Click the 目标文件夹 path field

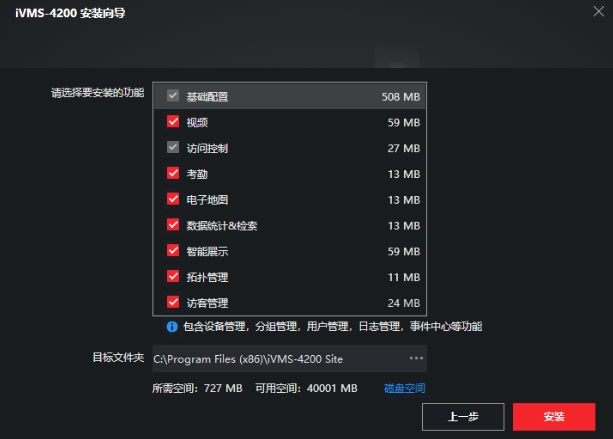pos(290,358)
